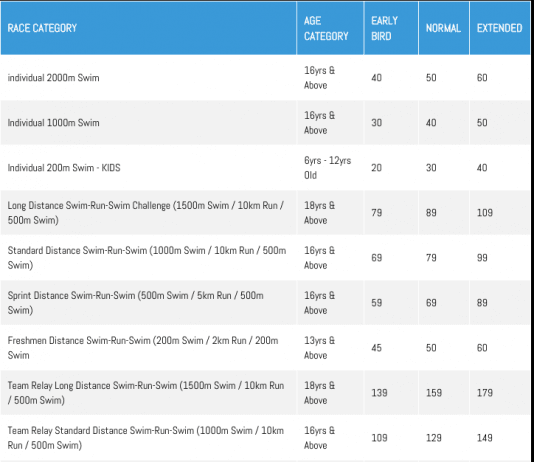534x462 pixels.
Task: Click normal price 129
Action: (434, 438)
